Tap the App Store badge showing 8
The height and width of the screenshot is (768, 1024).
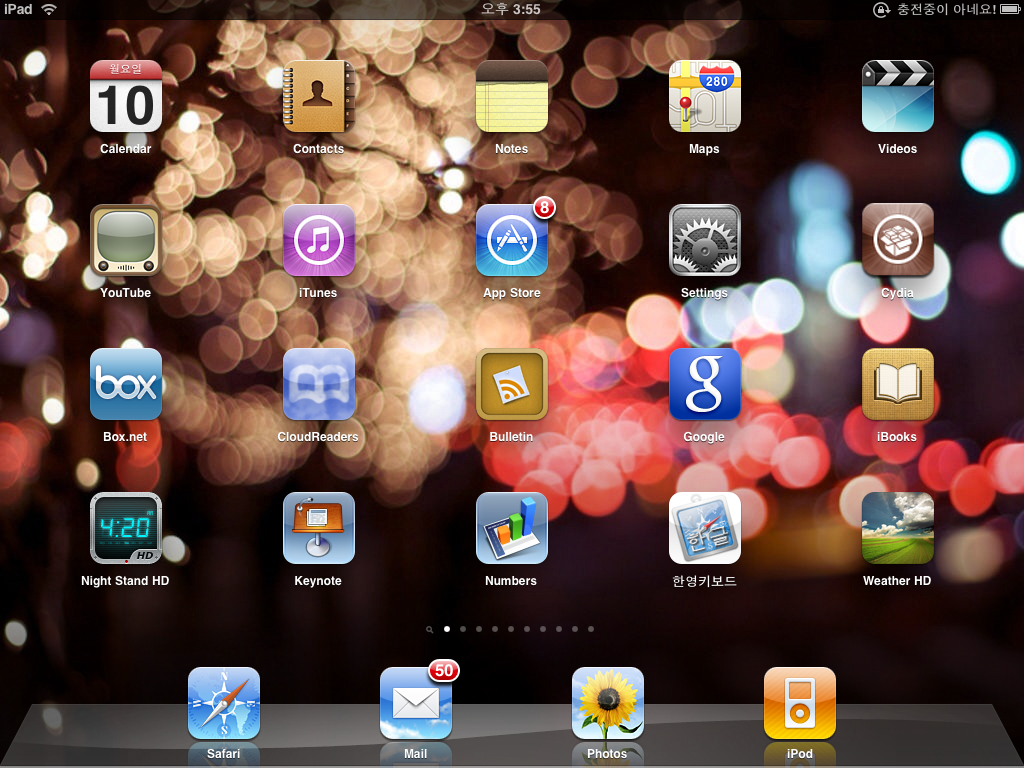pyautogui.click(x=544, y=208)
